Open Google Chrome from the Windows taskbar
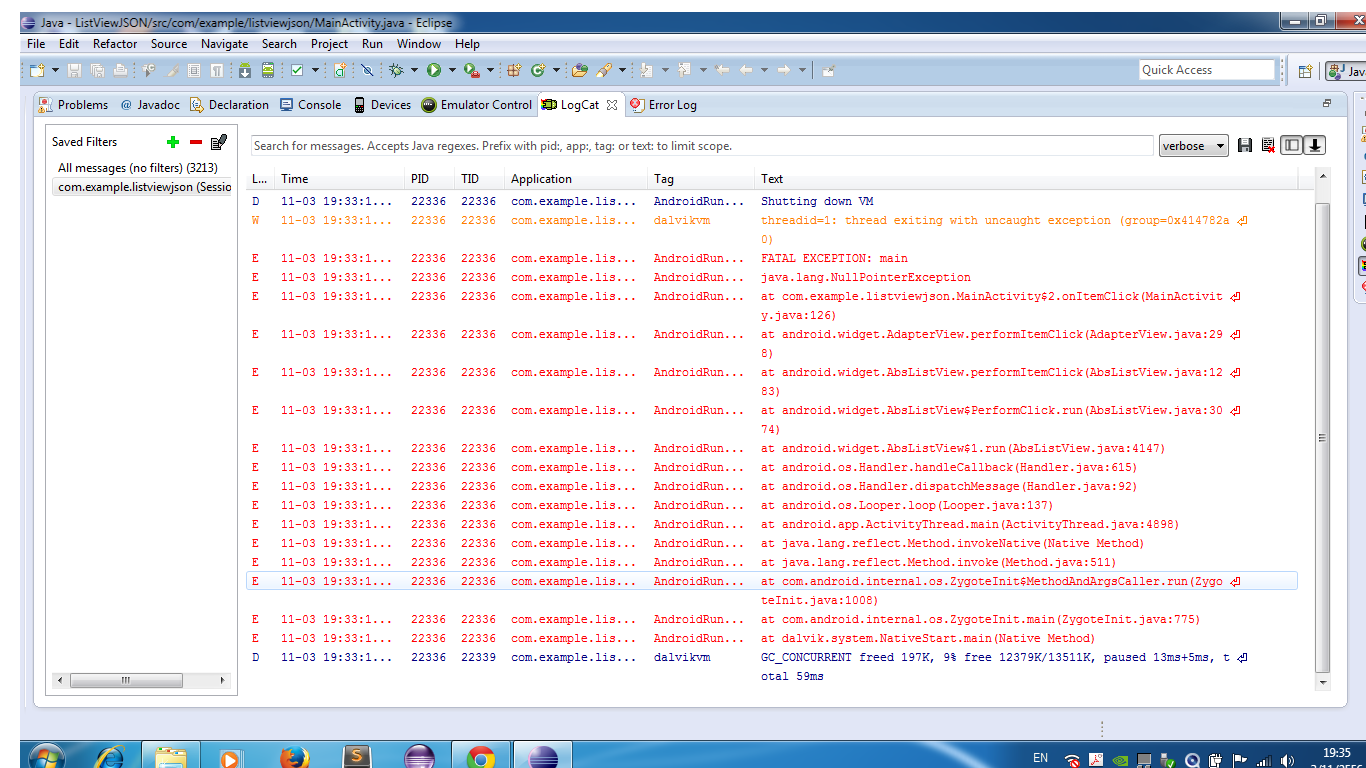 480,758
